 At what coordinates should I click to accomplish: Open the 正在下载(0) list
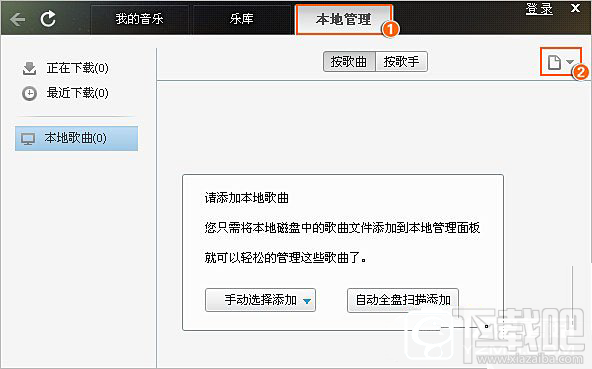(x=77, y=68)
